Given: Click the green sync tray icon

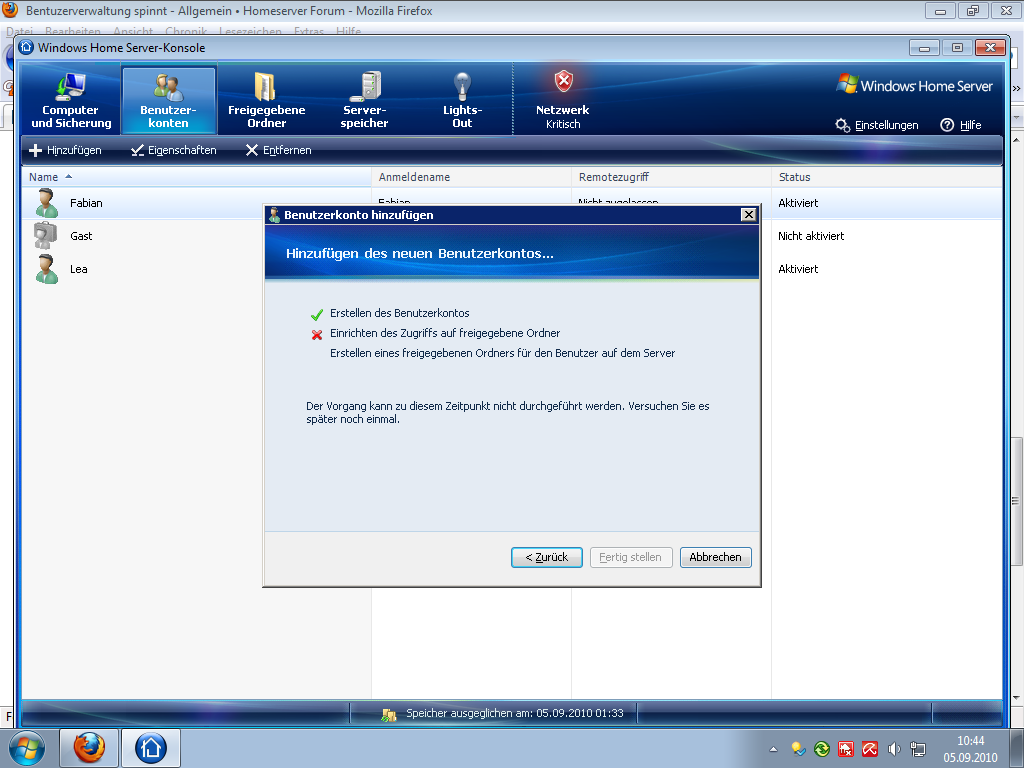Looking at the screenshot, I should (x=822, y=749).
